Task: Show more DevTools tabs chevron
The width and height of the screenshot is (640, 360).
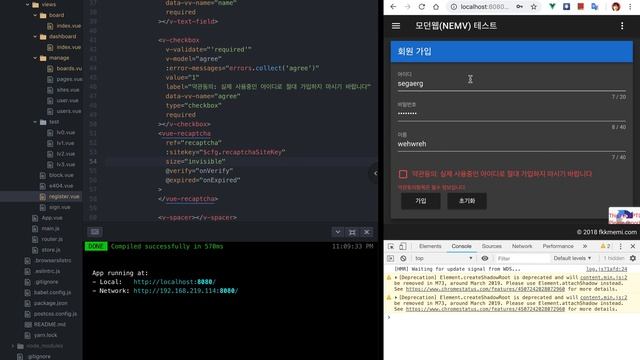Action: (x=585, y=246)
